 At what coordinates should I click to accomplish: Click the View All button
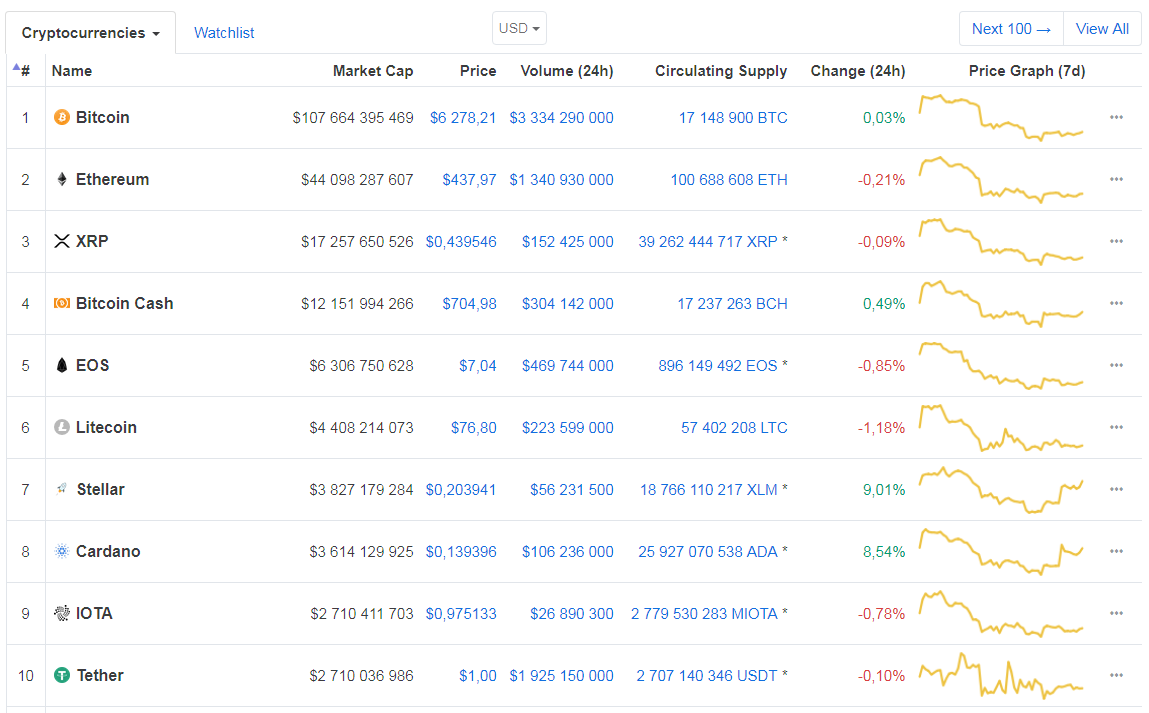coord(1102,29)
